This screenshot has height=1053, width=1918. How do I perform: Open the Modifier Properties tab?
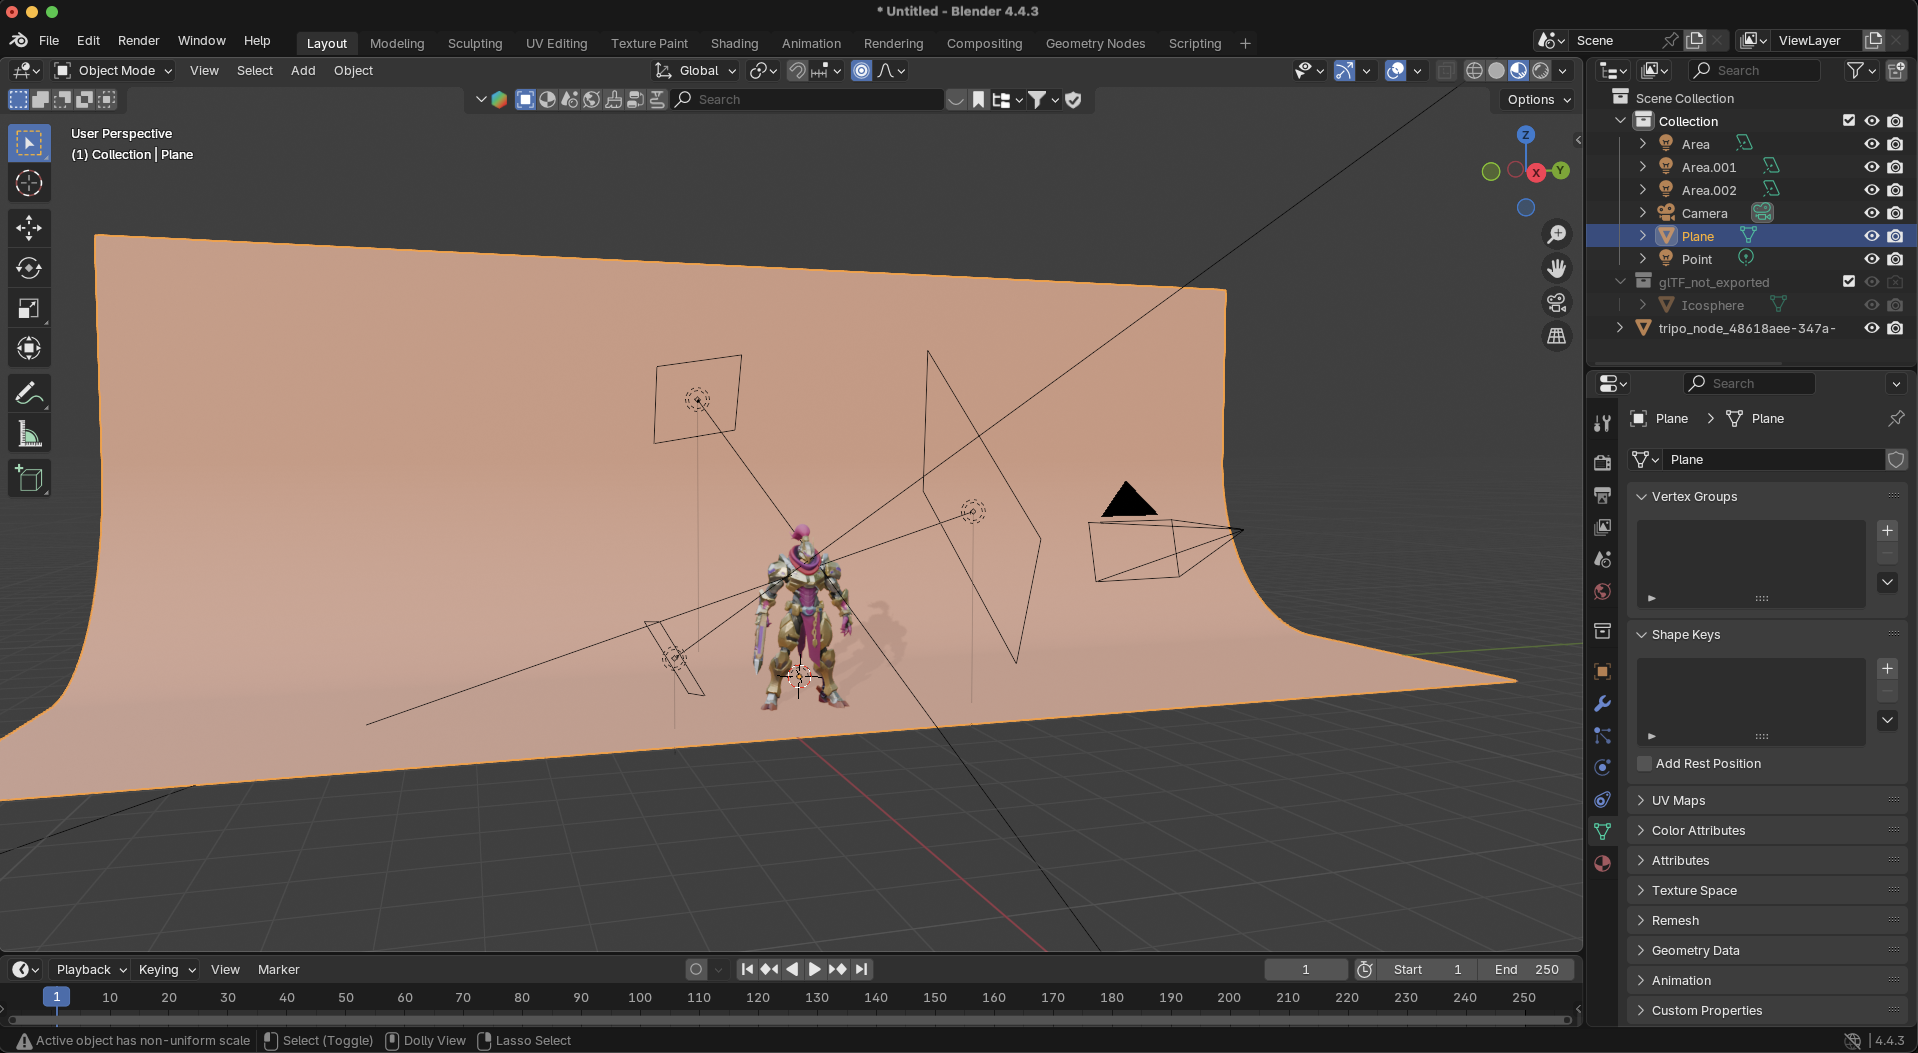pyautogui.click(x=1603, y=704)
